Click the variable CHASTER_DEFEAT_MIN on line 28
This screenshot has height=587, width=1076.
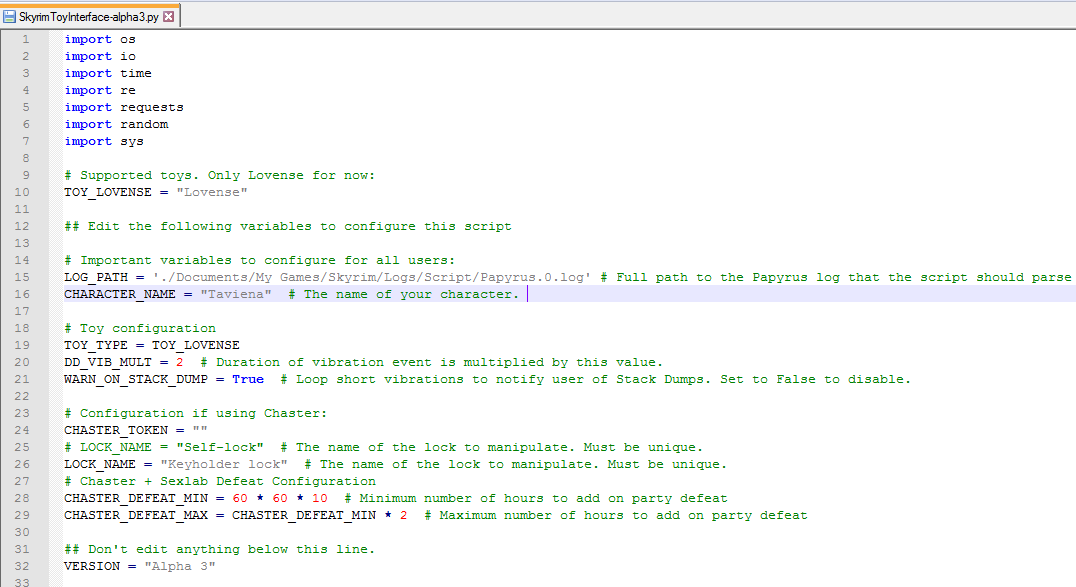pos(136,498)
